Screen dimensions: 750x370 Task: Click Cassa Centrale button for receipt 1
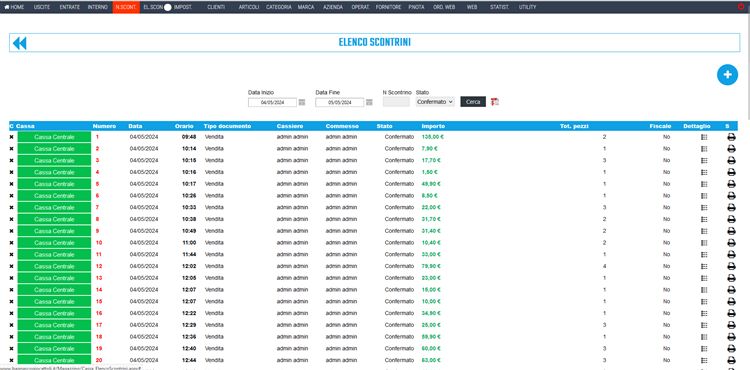coord(55,137)
